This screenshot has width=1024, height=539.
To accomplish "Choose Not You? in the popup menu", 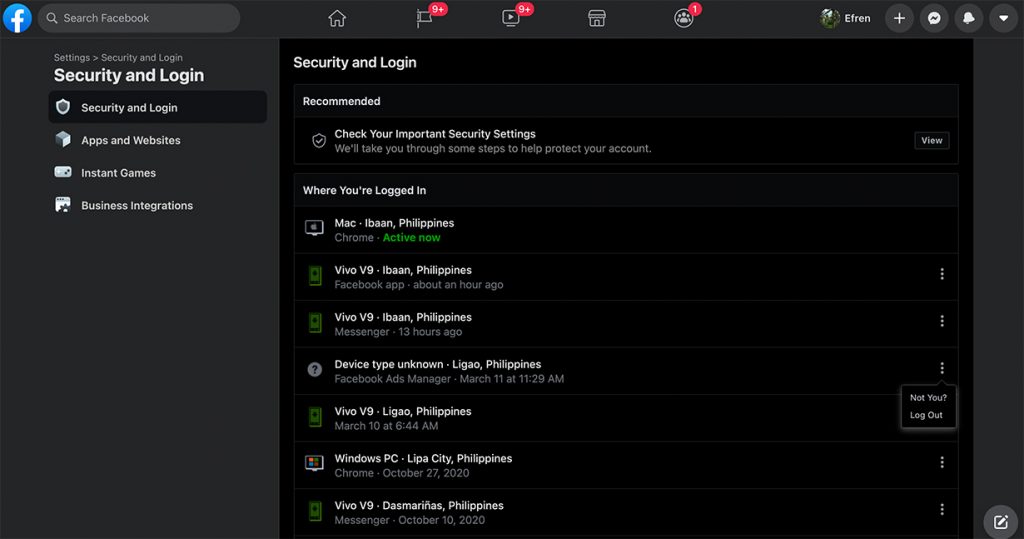I will (x=928, y=398).
